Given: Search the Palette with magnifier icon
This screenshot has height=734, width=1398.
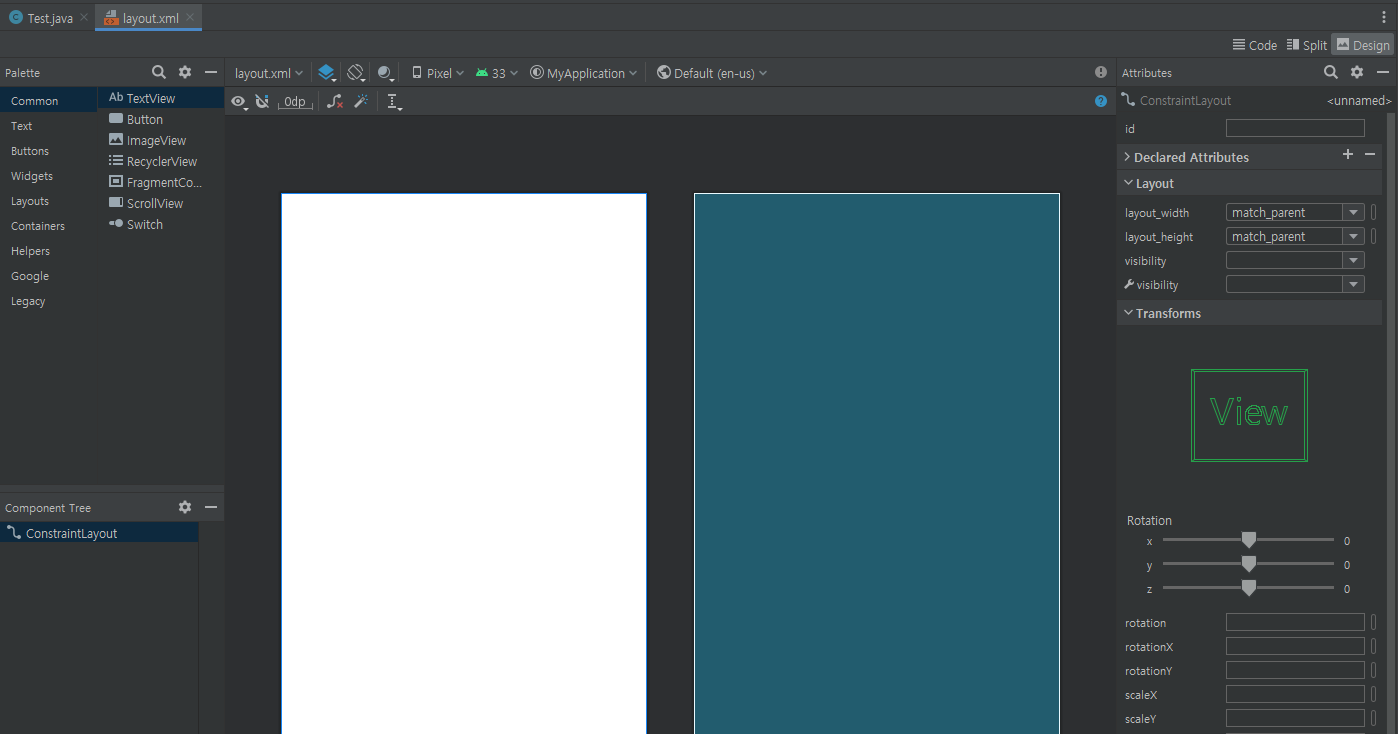Looking at the screenshot, I should coord(159,72).
